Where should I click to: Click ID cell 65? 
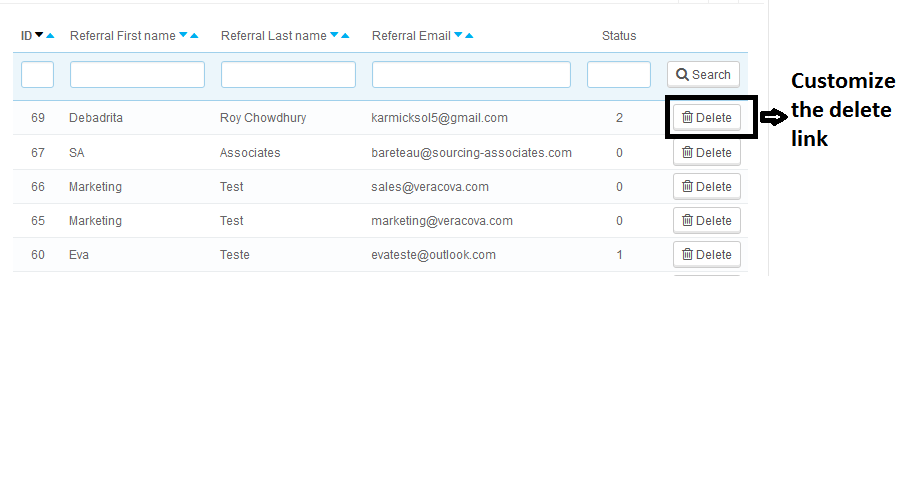point(38,221)
